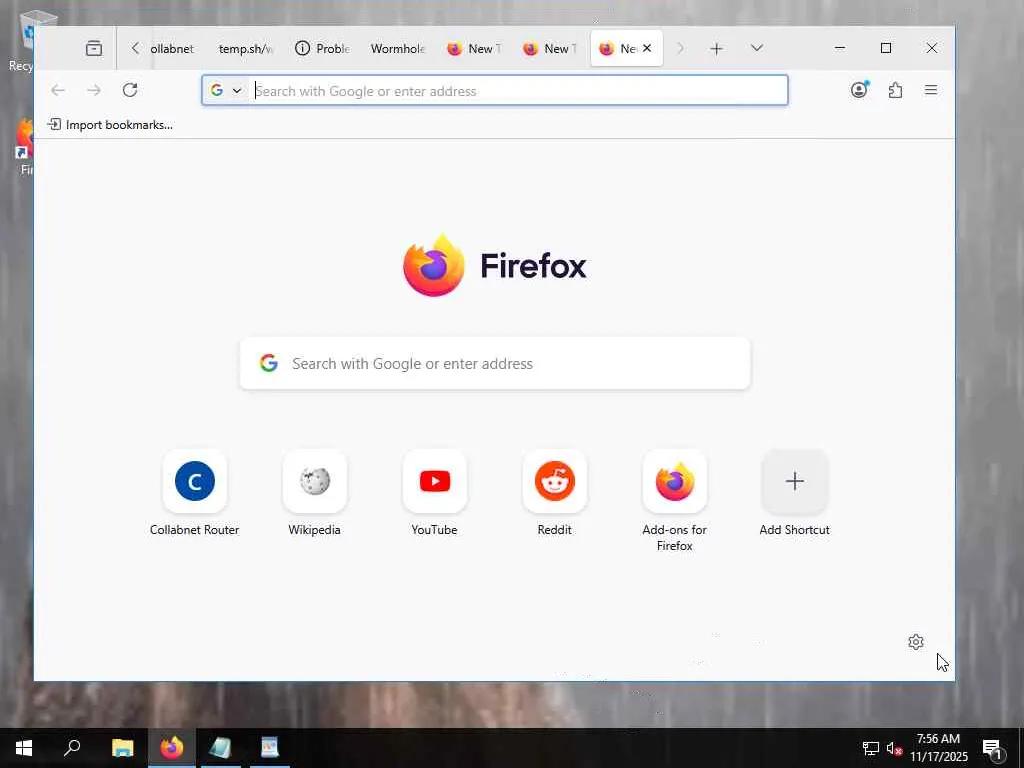Screen dimensions: 1024x768
Task: Switch to the Problem loading tab
Action: (x=323, y=48)
